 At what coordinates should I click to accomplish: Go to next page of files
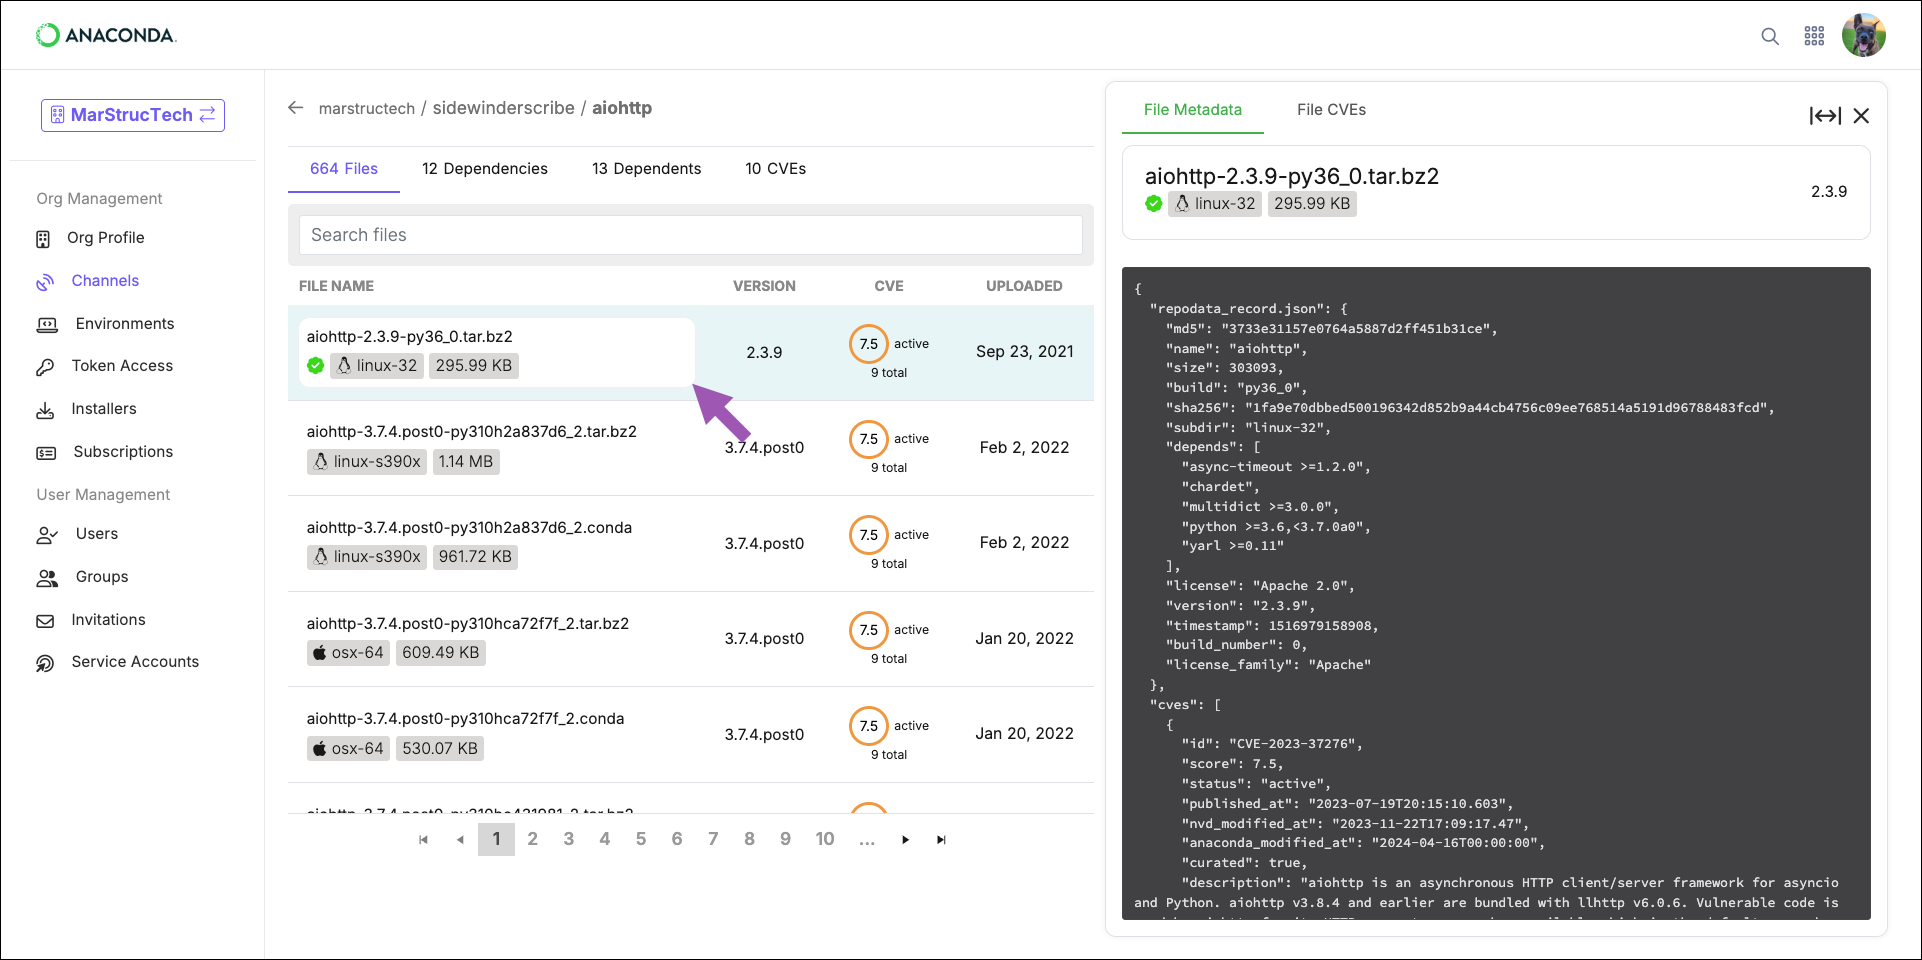pos(905,840)
